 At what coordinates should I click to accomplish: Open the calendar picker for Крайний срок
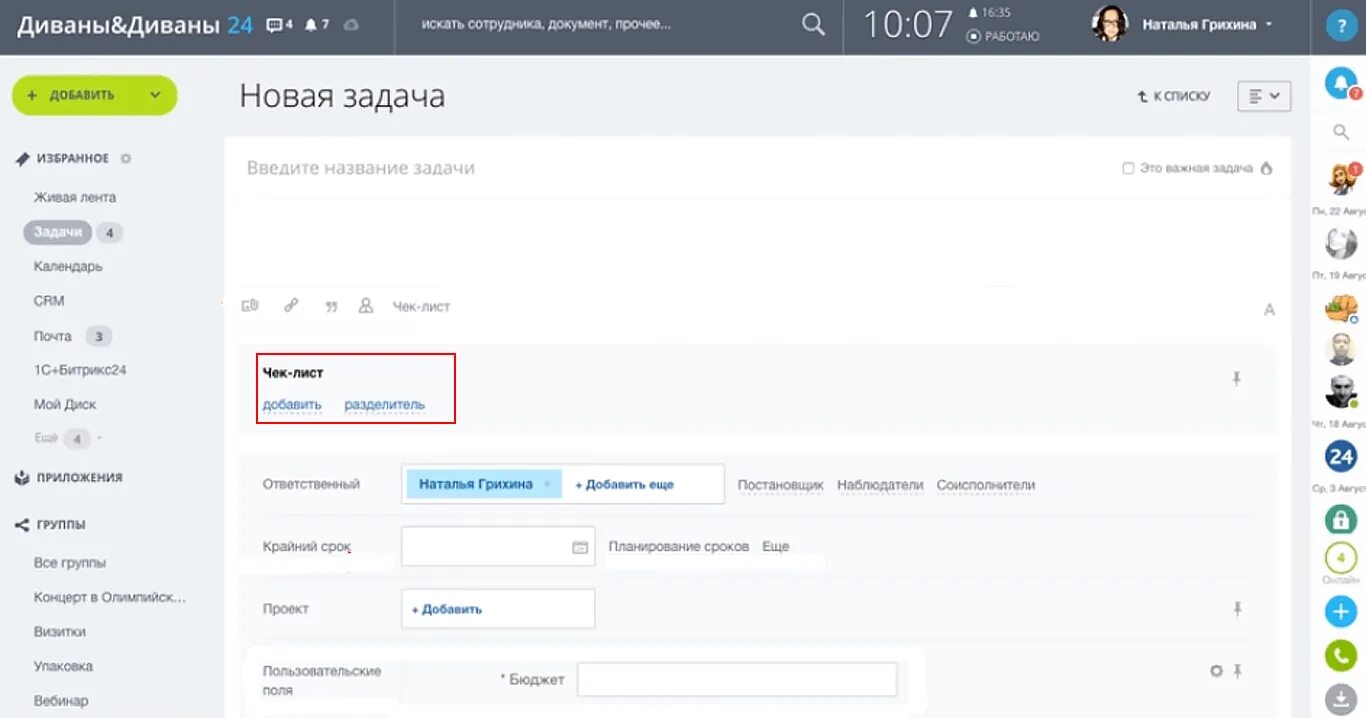click(x=578, y=546)
